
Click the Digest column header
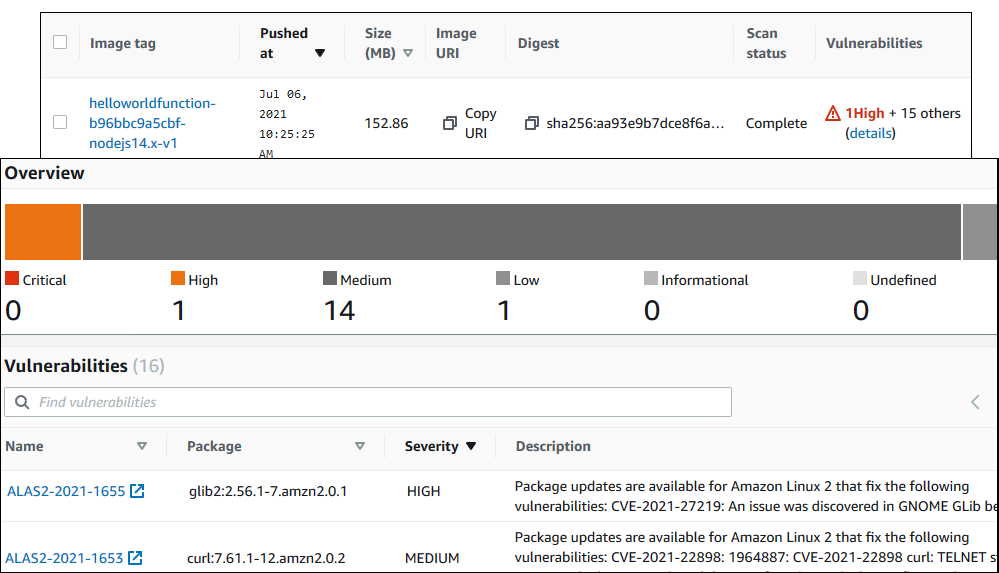click(538, 43)
